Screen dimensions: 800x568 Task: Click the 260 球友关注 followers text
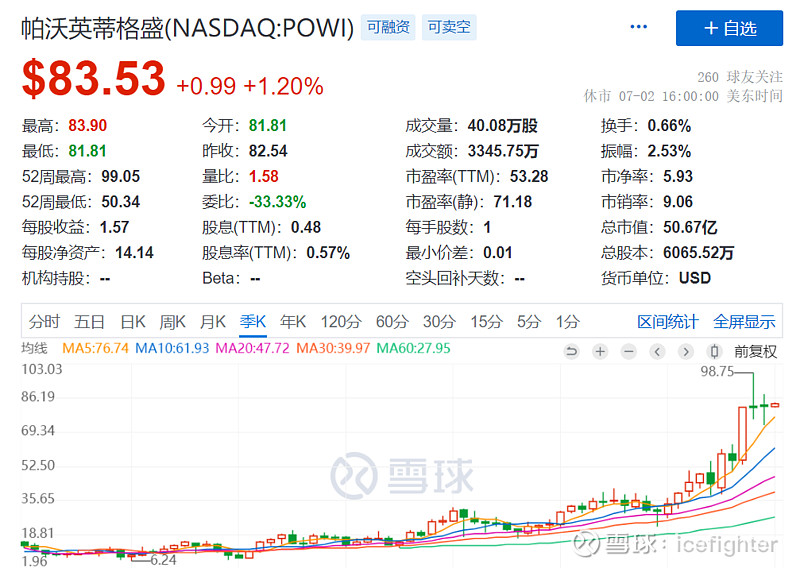[740, 77]
